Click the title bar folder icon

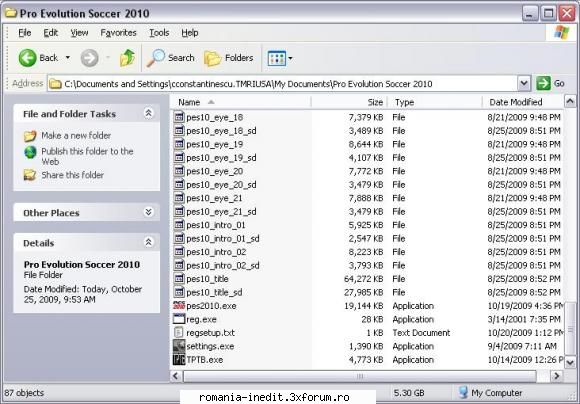click(10, 13)
